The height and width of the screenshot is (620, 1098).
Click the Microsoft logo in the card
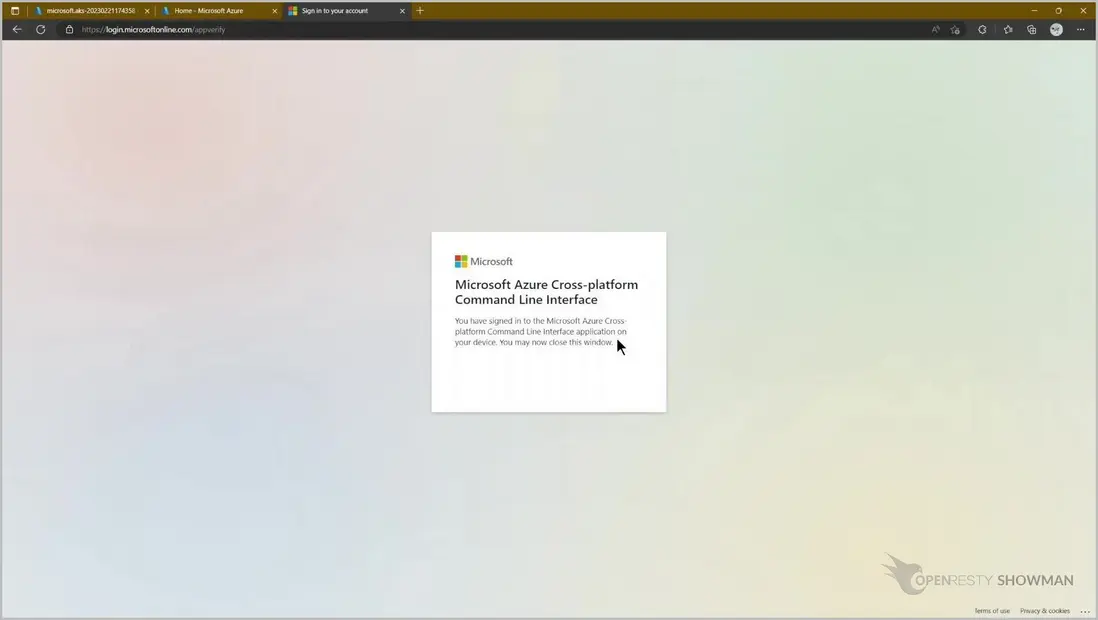point(484,261)
